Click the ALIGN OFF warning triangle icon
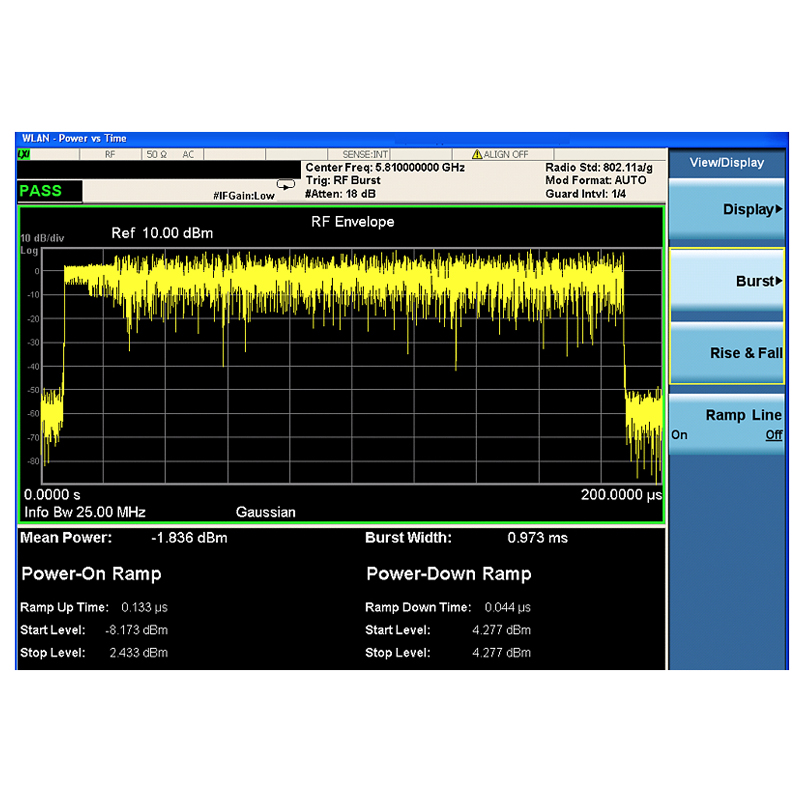The image size is (800, 800). click(477, 154)
